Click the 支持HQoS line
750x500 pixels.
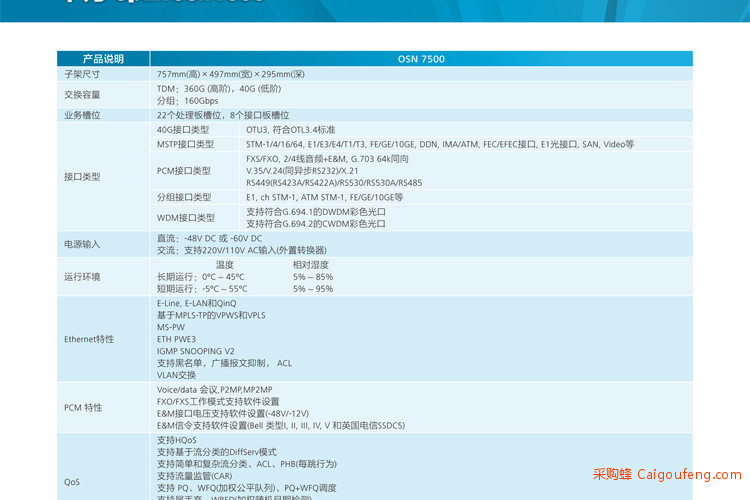pos(176,440)
